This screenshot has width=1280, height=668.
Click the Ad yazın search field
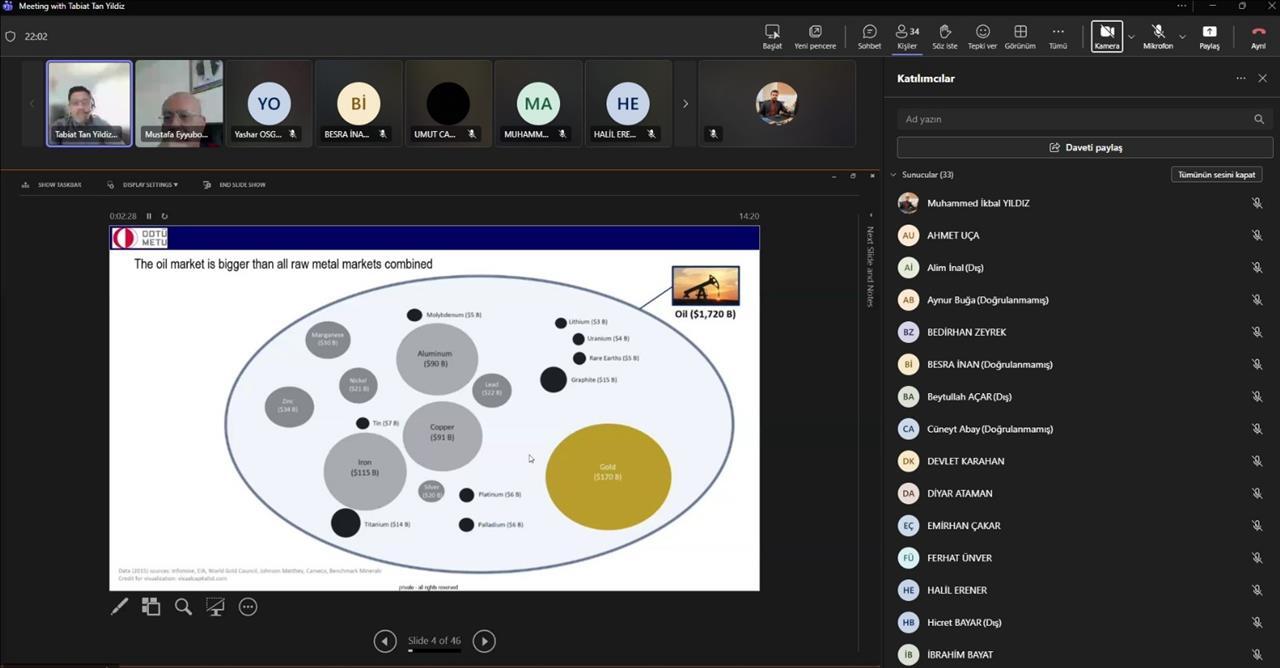[1075, 119]
